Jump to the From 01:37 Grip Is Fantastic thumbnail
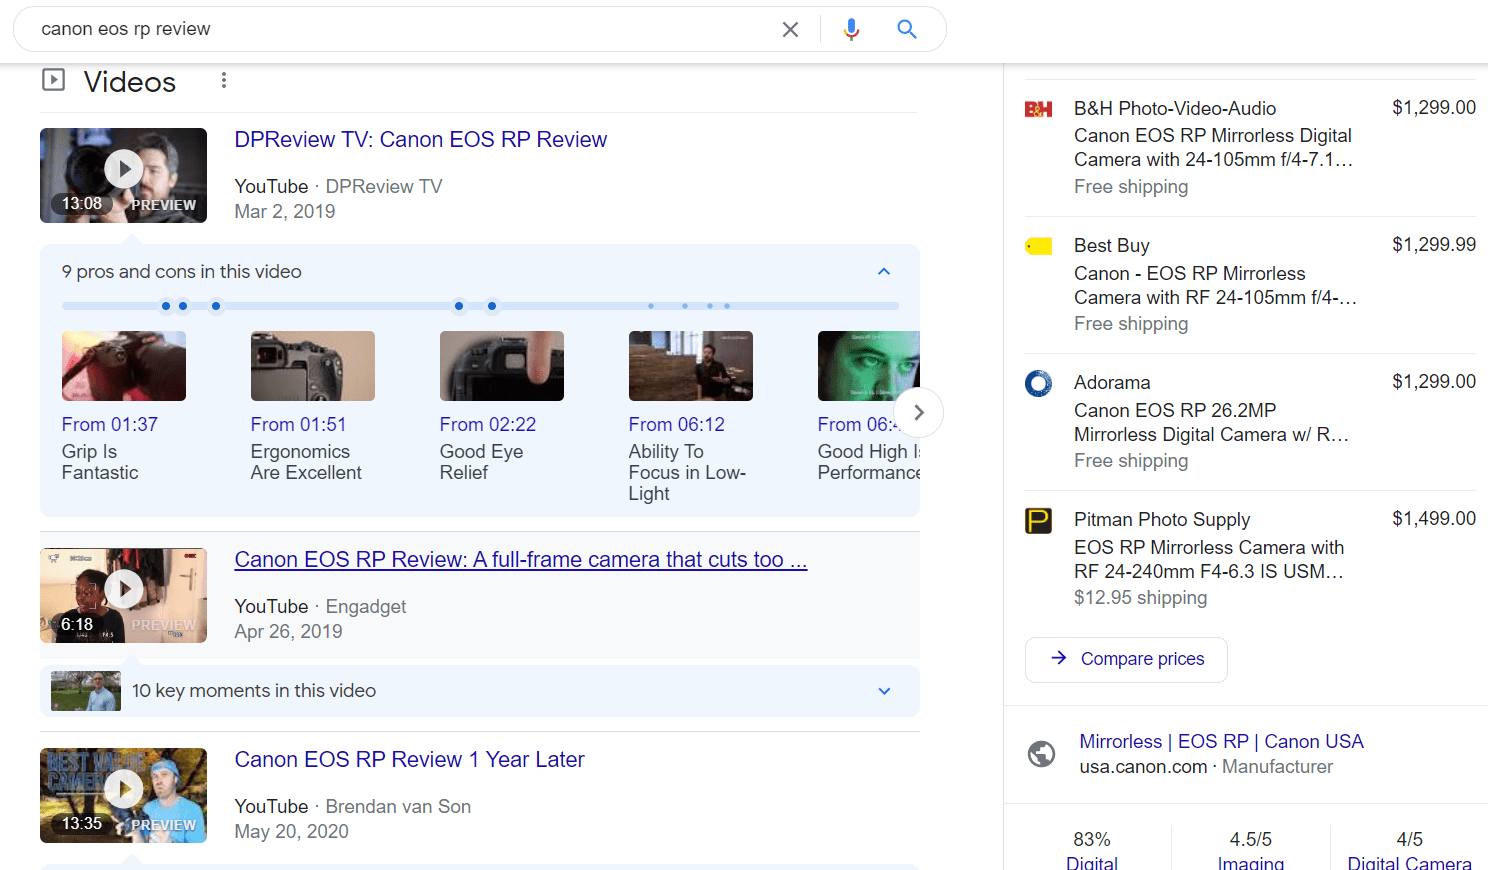 [124, 366]
